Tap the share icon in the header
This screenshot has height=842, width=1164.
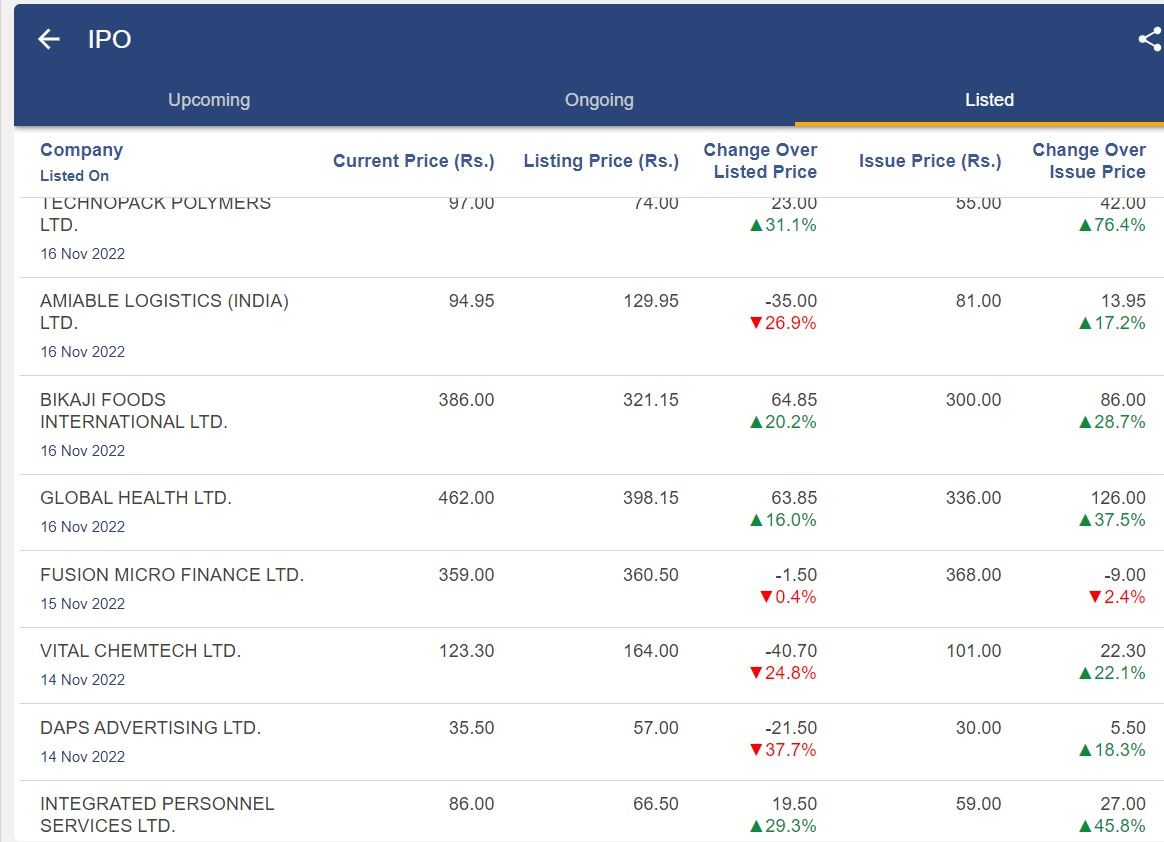1150,39
